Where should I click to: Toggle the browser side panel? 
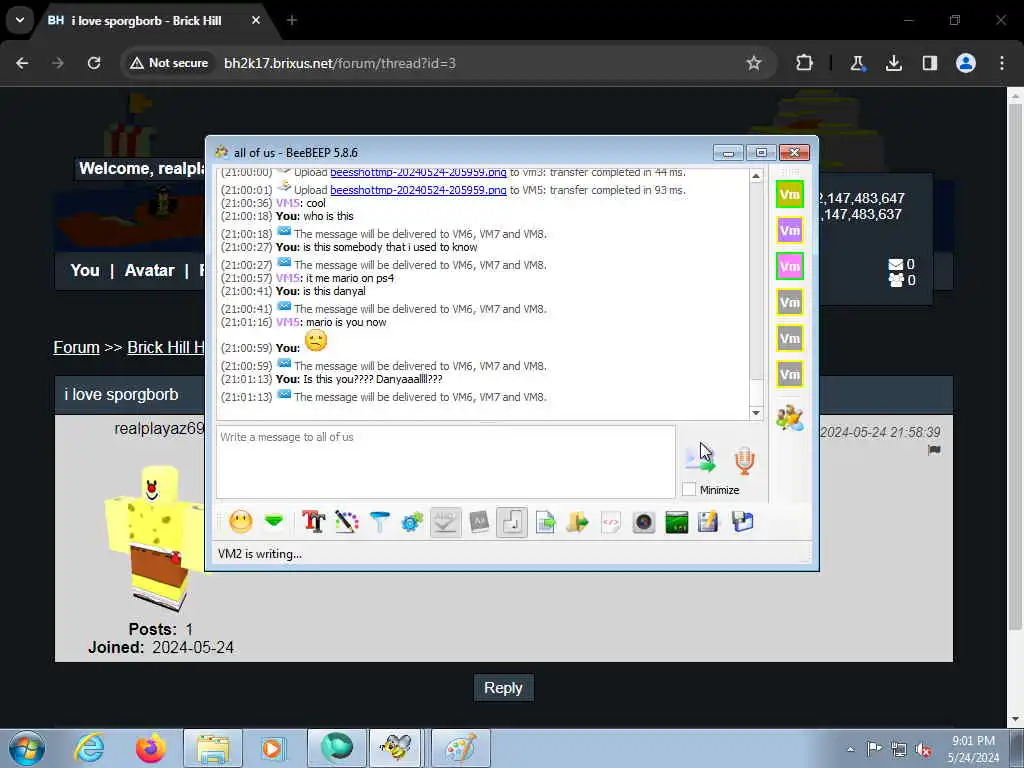pyautogui.click(x=930, y=63)
